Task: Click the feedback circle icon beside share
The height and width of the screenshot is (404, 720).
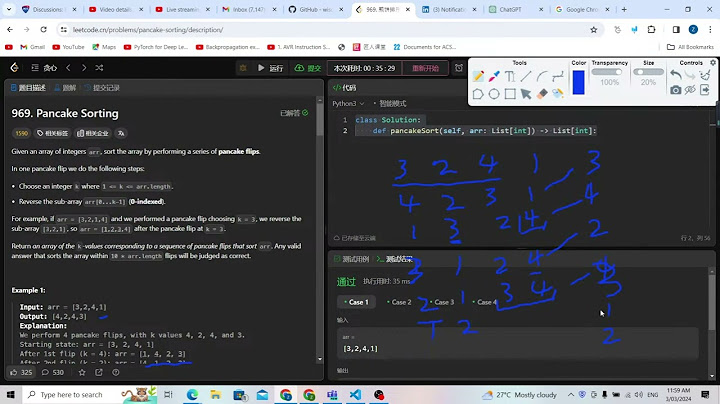Action: pos(116,372)
